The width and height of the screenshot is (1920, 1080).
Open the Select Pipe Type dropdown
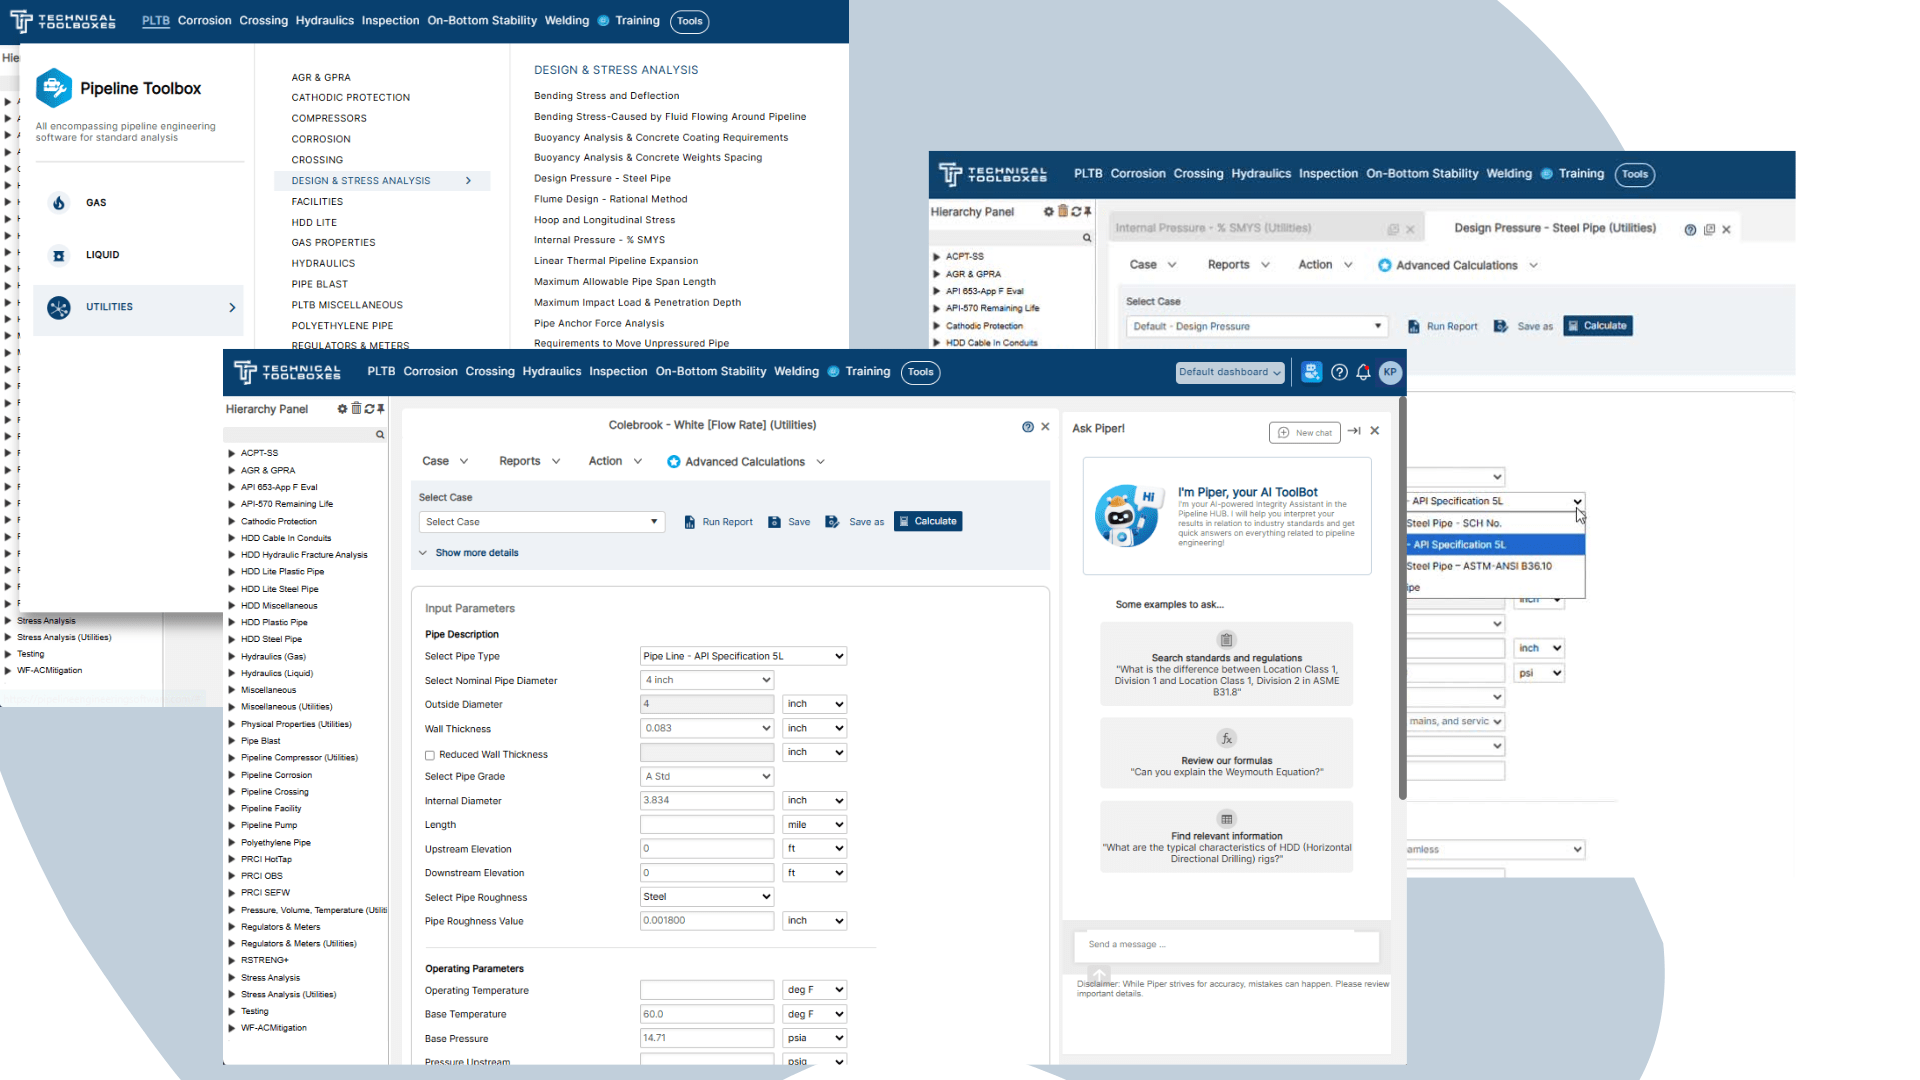(742, 656)
